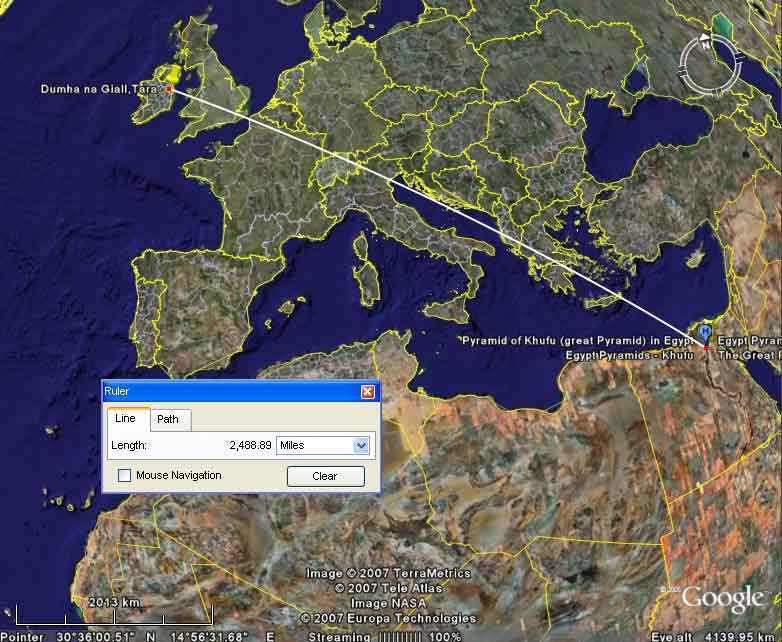Open the Miles units dropdown

[x=322, y=445]
